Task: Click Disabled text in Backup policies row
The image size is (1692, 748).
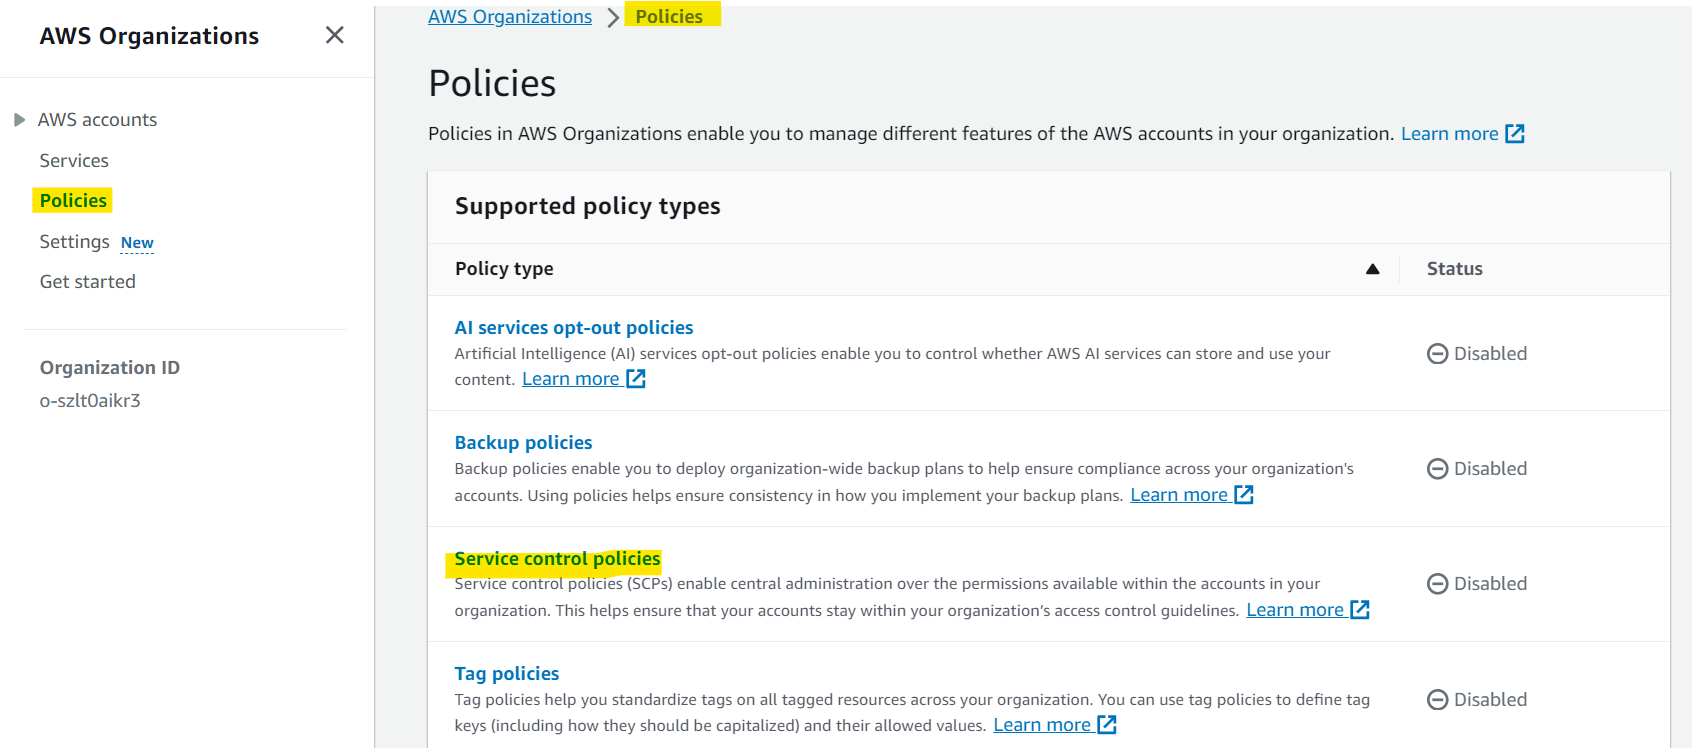Action: coord(1490,469)
